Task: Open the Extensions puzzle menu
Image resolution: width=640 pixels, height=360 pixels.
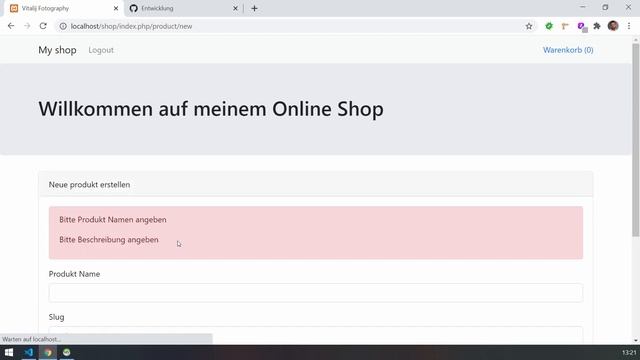Action: [597, 26]
